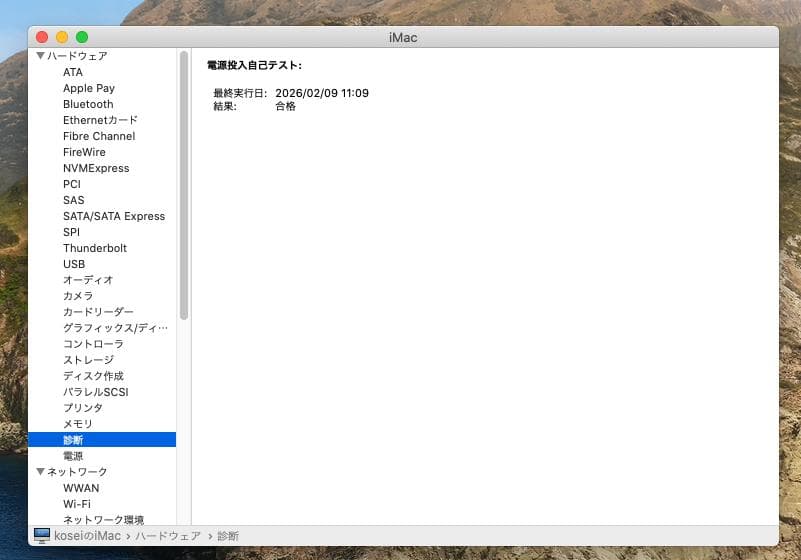Open SATA/SATA Express entry
Viewport: 801px width, 560px height.
tap(114, 216)
